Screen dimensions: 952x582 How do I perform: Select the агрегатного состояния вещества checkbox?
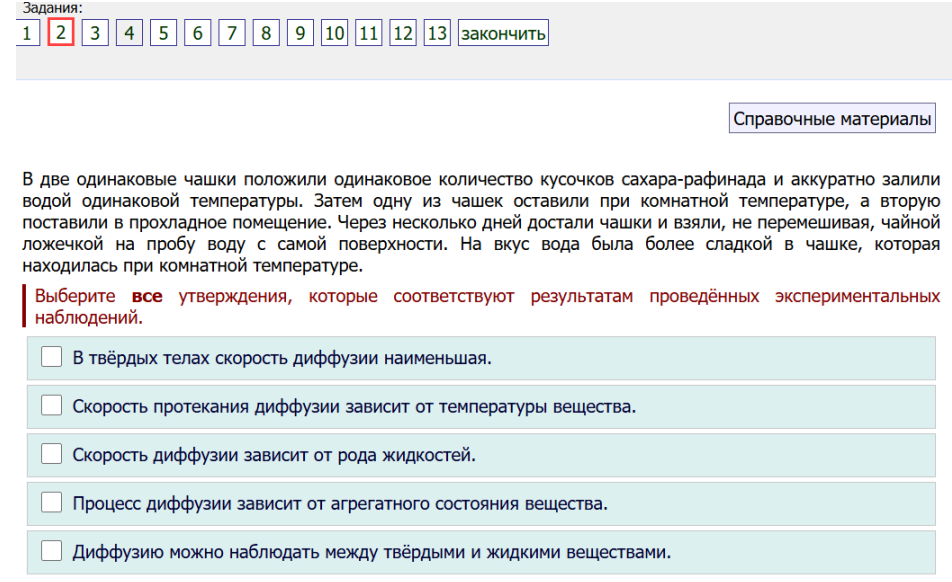tap(52, 503)
